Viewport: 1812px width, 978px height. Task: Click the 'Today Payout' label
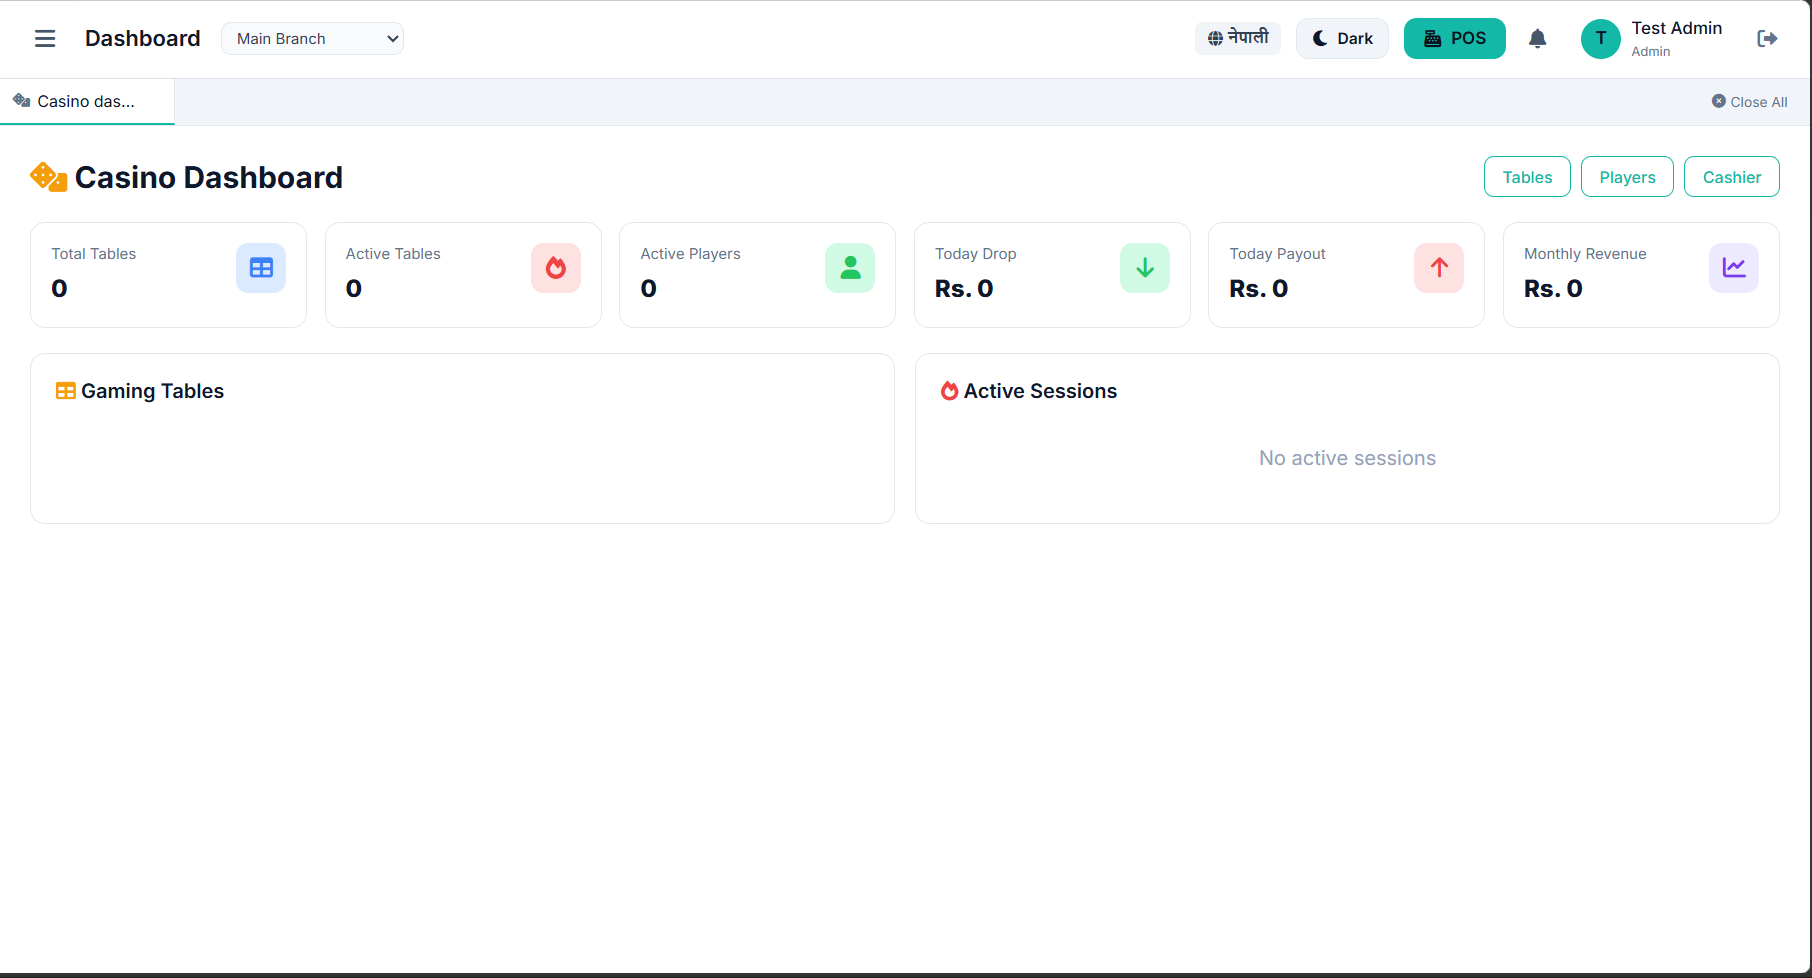click(x=1277, y=254)
